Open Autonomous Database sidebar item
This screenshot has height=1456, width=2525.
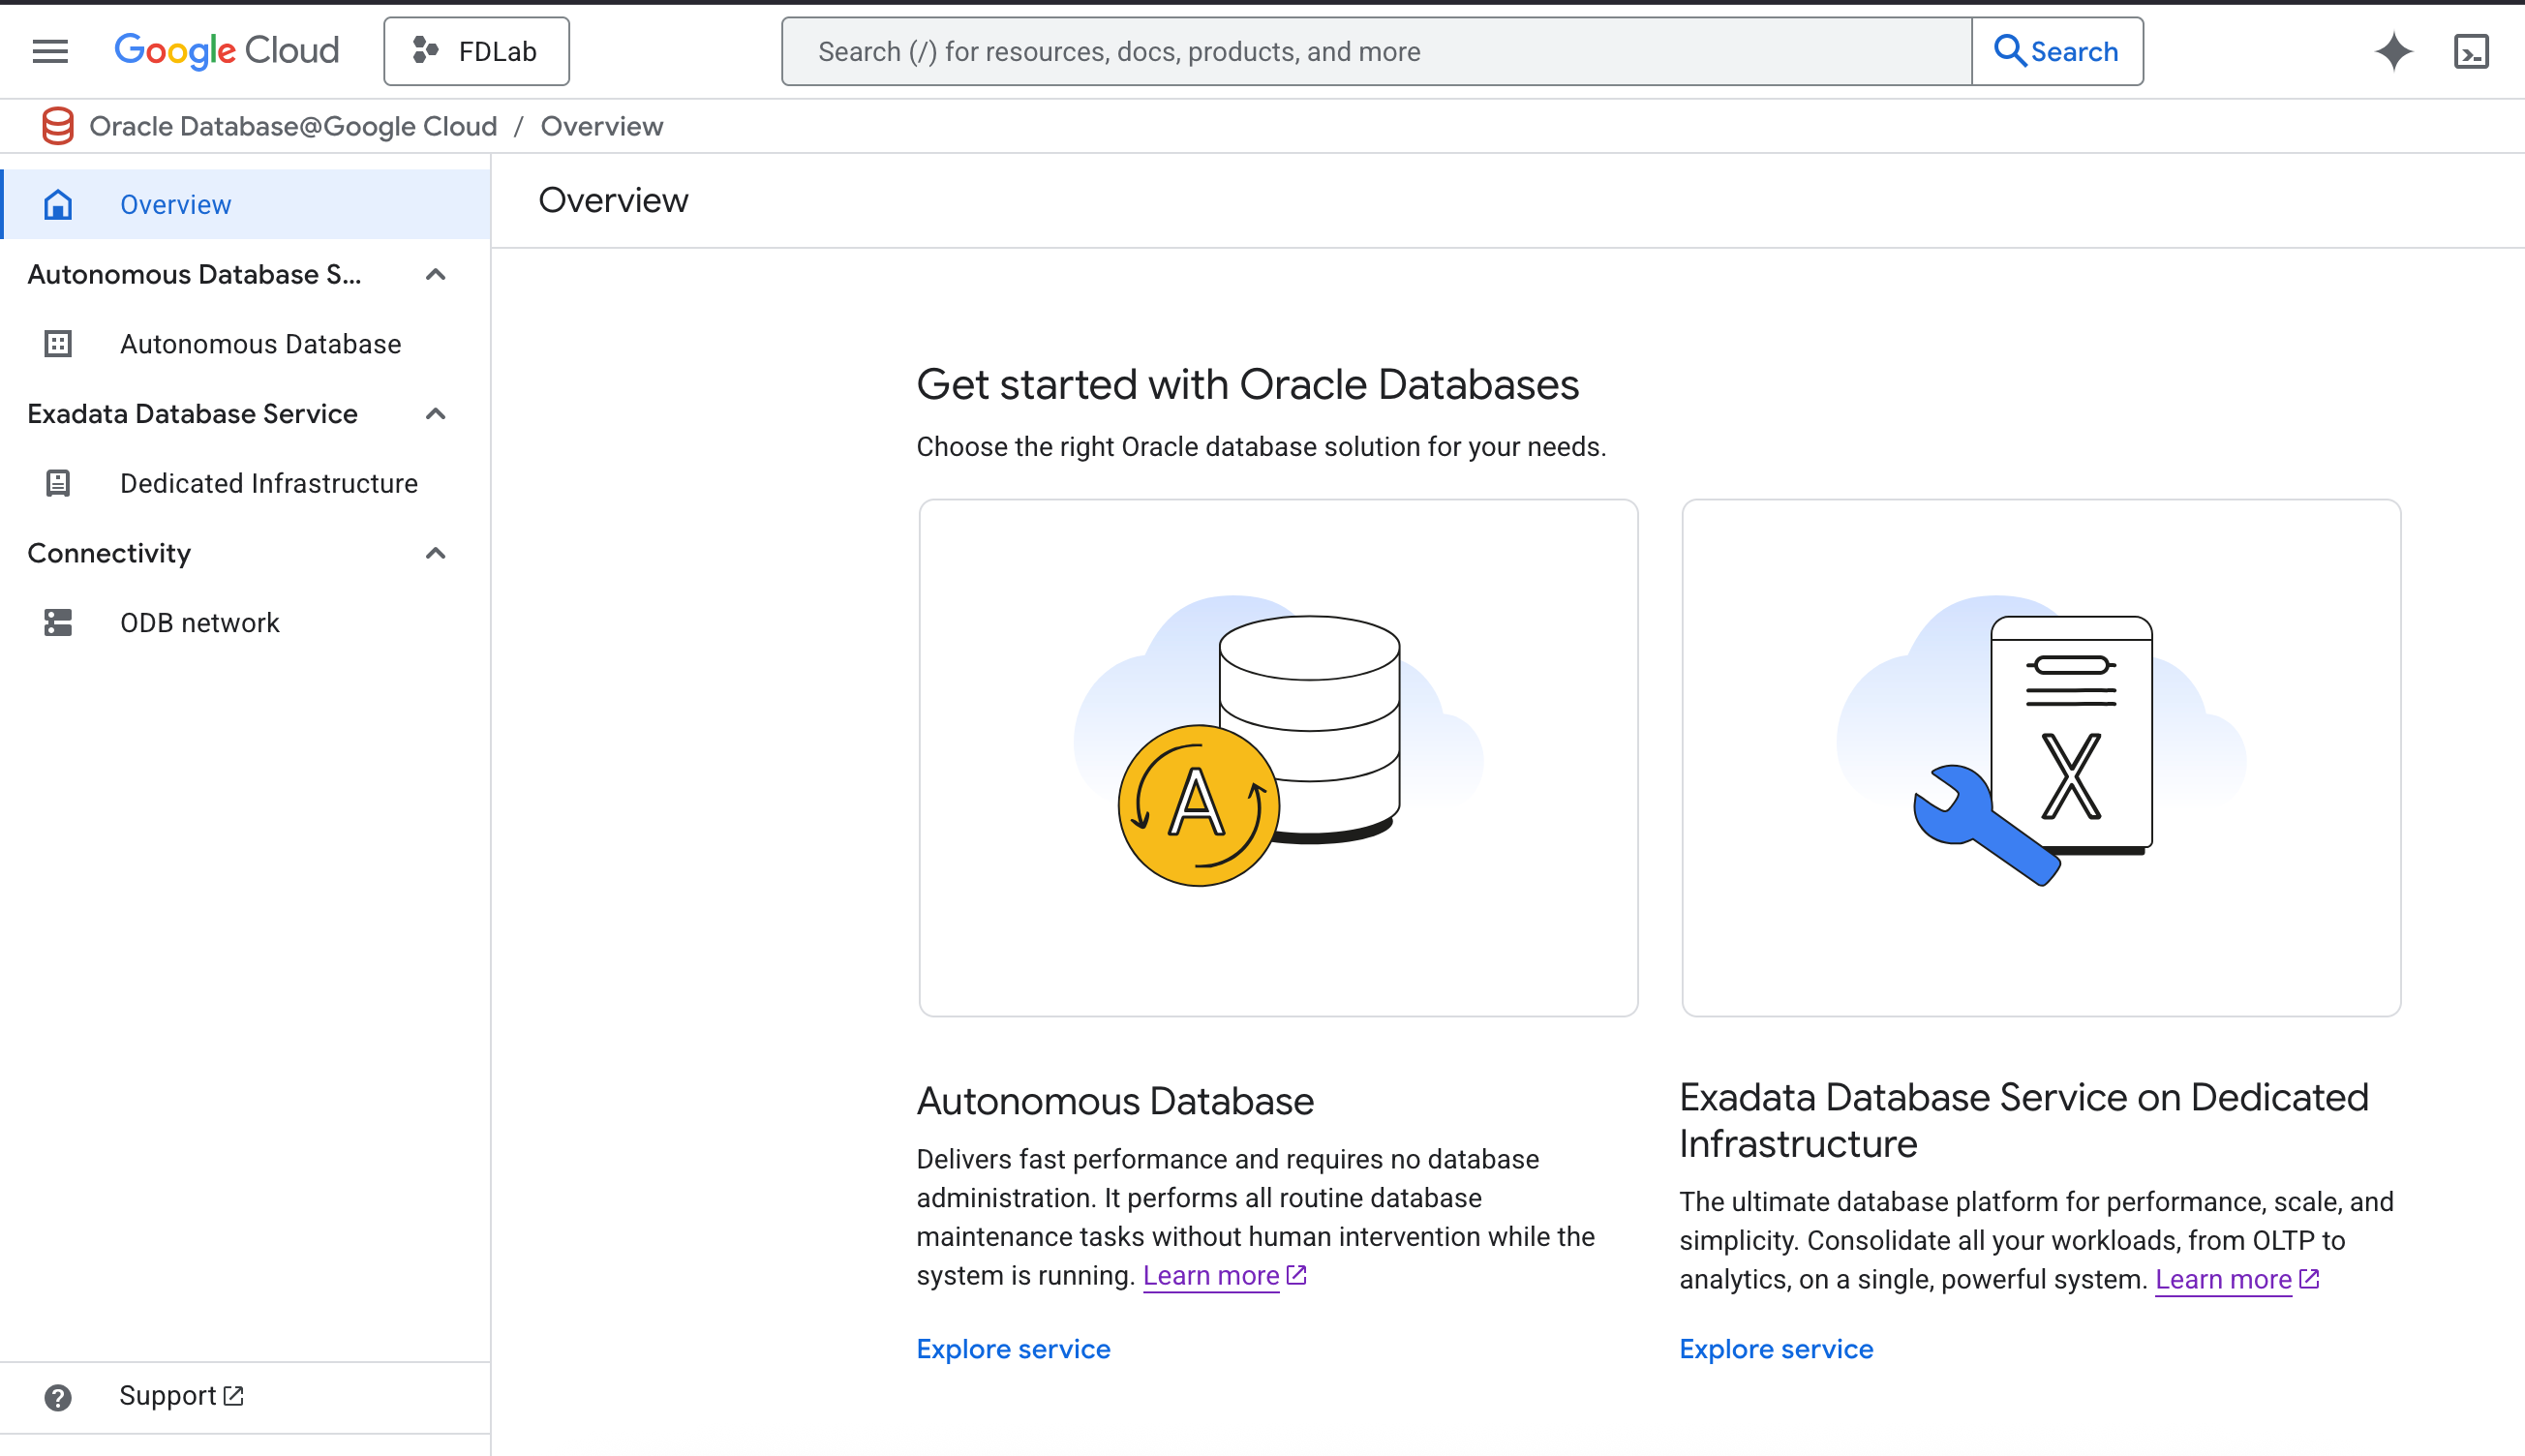(245, 344)
